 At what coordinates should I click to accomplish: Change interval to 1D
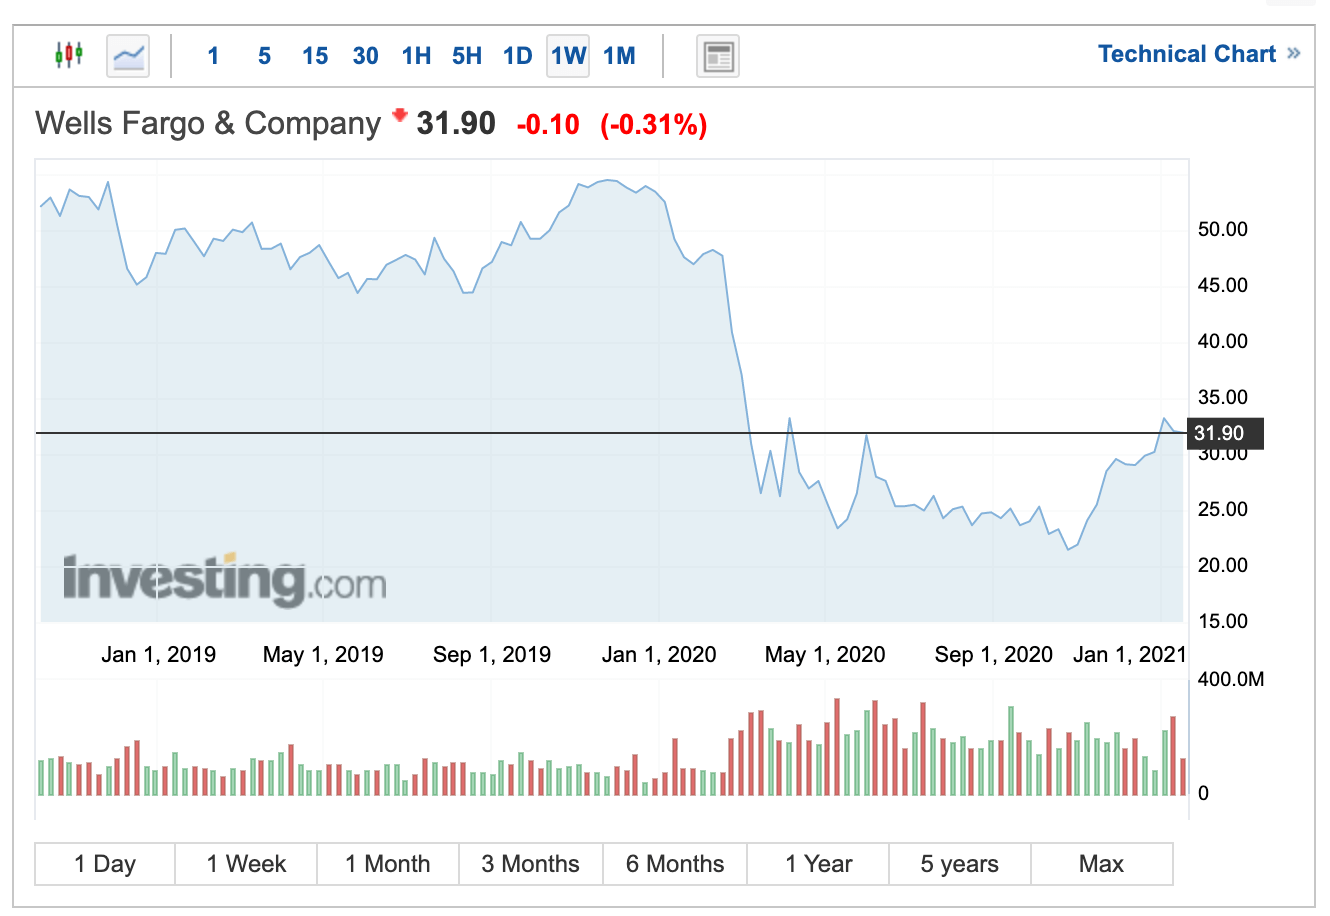(x=517, y=56)
